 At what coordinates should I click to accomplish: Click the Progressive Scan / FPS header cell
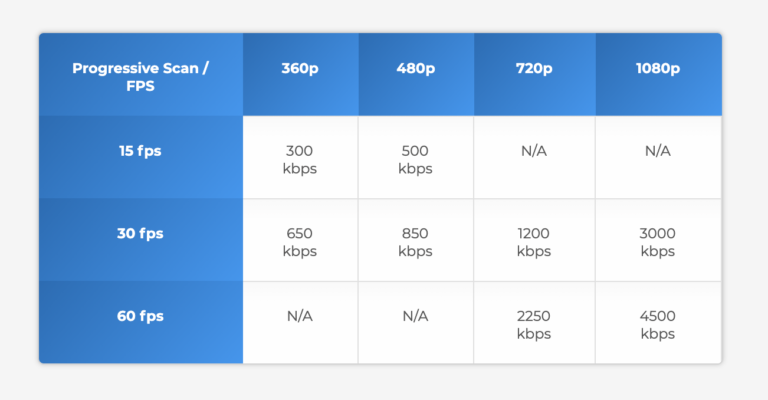(140, 76)
